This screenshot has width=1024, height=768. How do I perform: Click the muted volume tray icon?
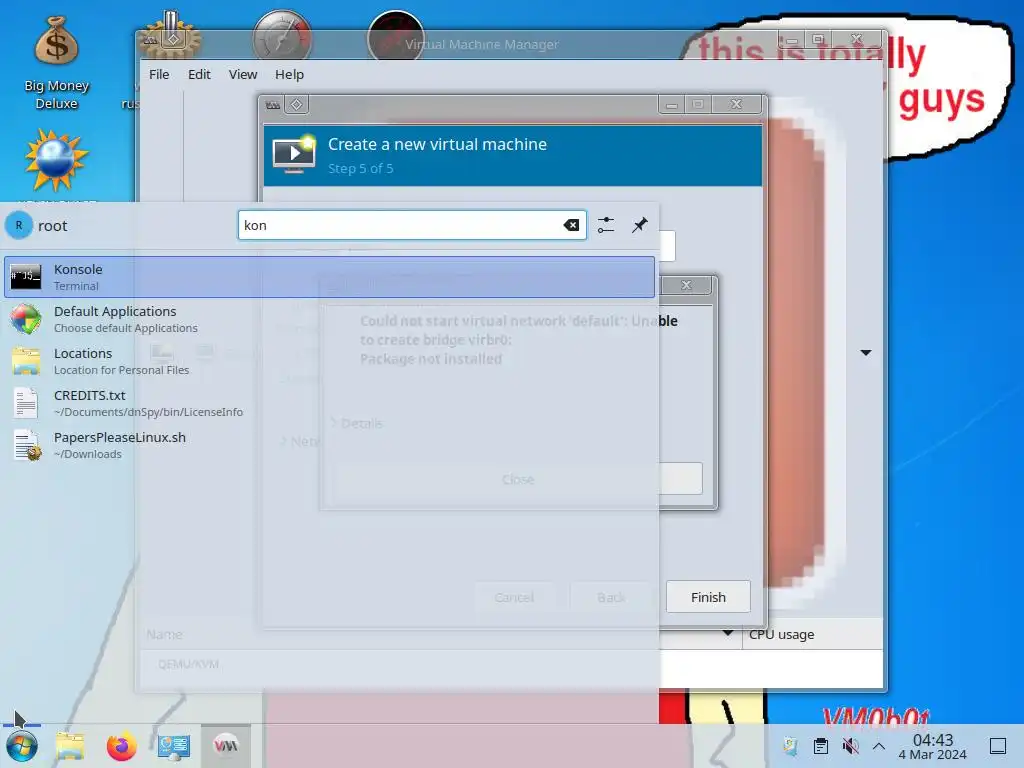(x=850, y=746)
